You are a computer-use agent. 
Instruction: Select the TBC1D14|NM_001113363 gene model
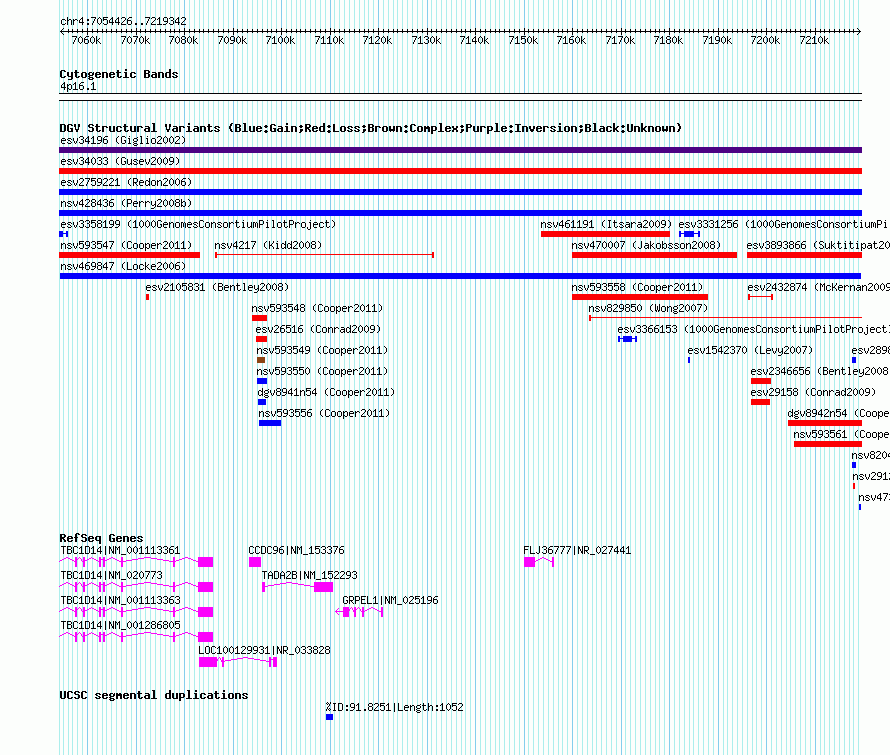point(136,612)
